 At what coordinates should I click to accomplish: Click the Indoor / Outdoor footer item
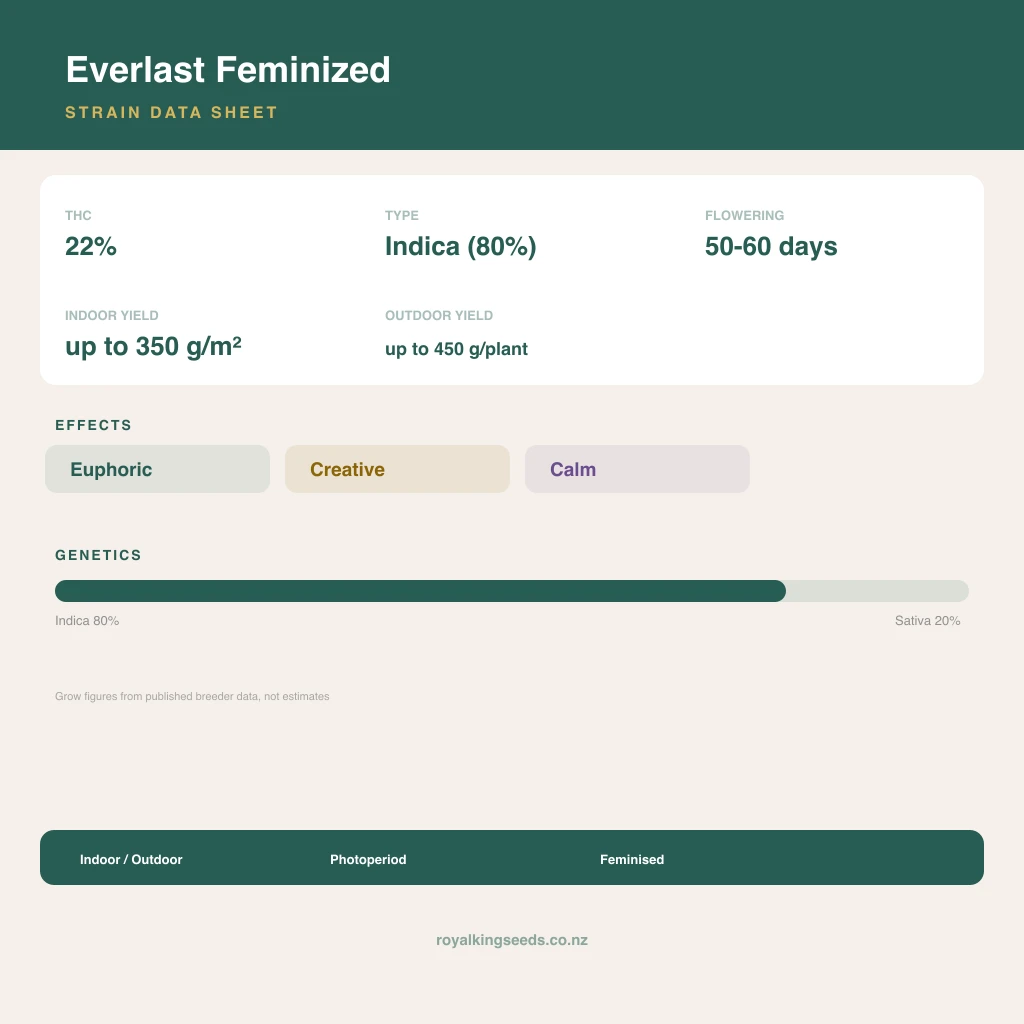tap(131, 859)
